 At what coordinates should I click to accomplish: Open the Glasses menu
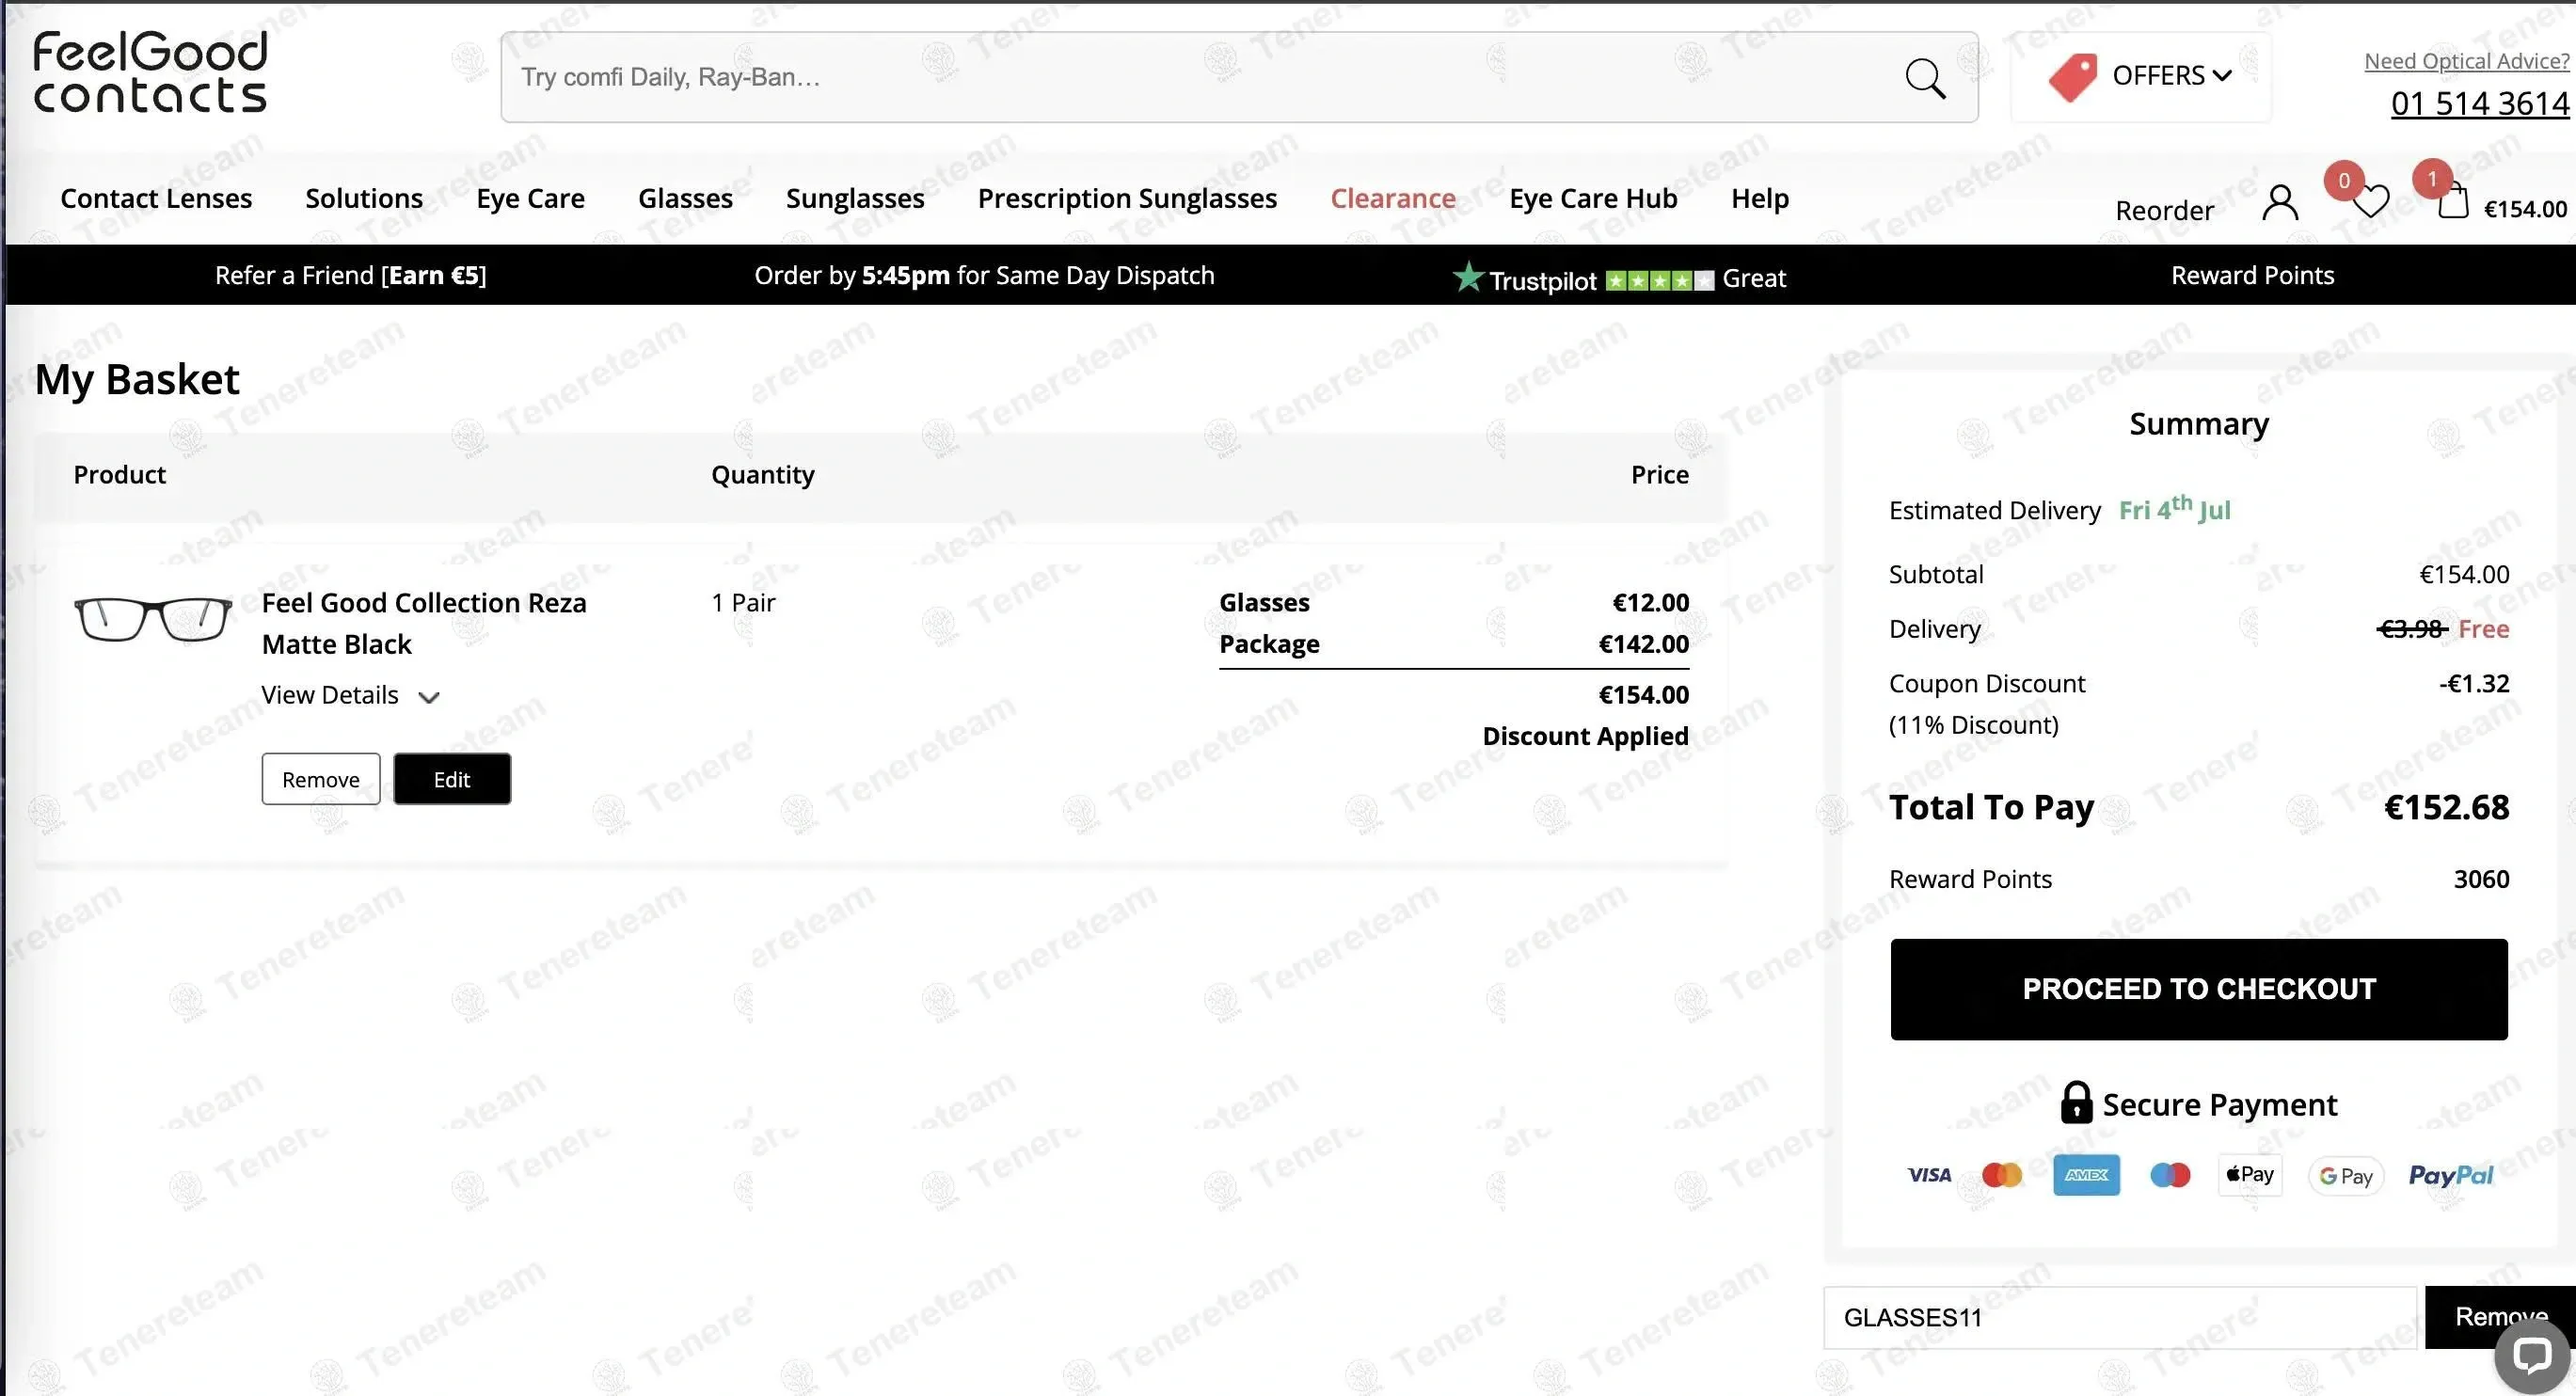(685, 198)
